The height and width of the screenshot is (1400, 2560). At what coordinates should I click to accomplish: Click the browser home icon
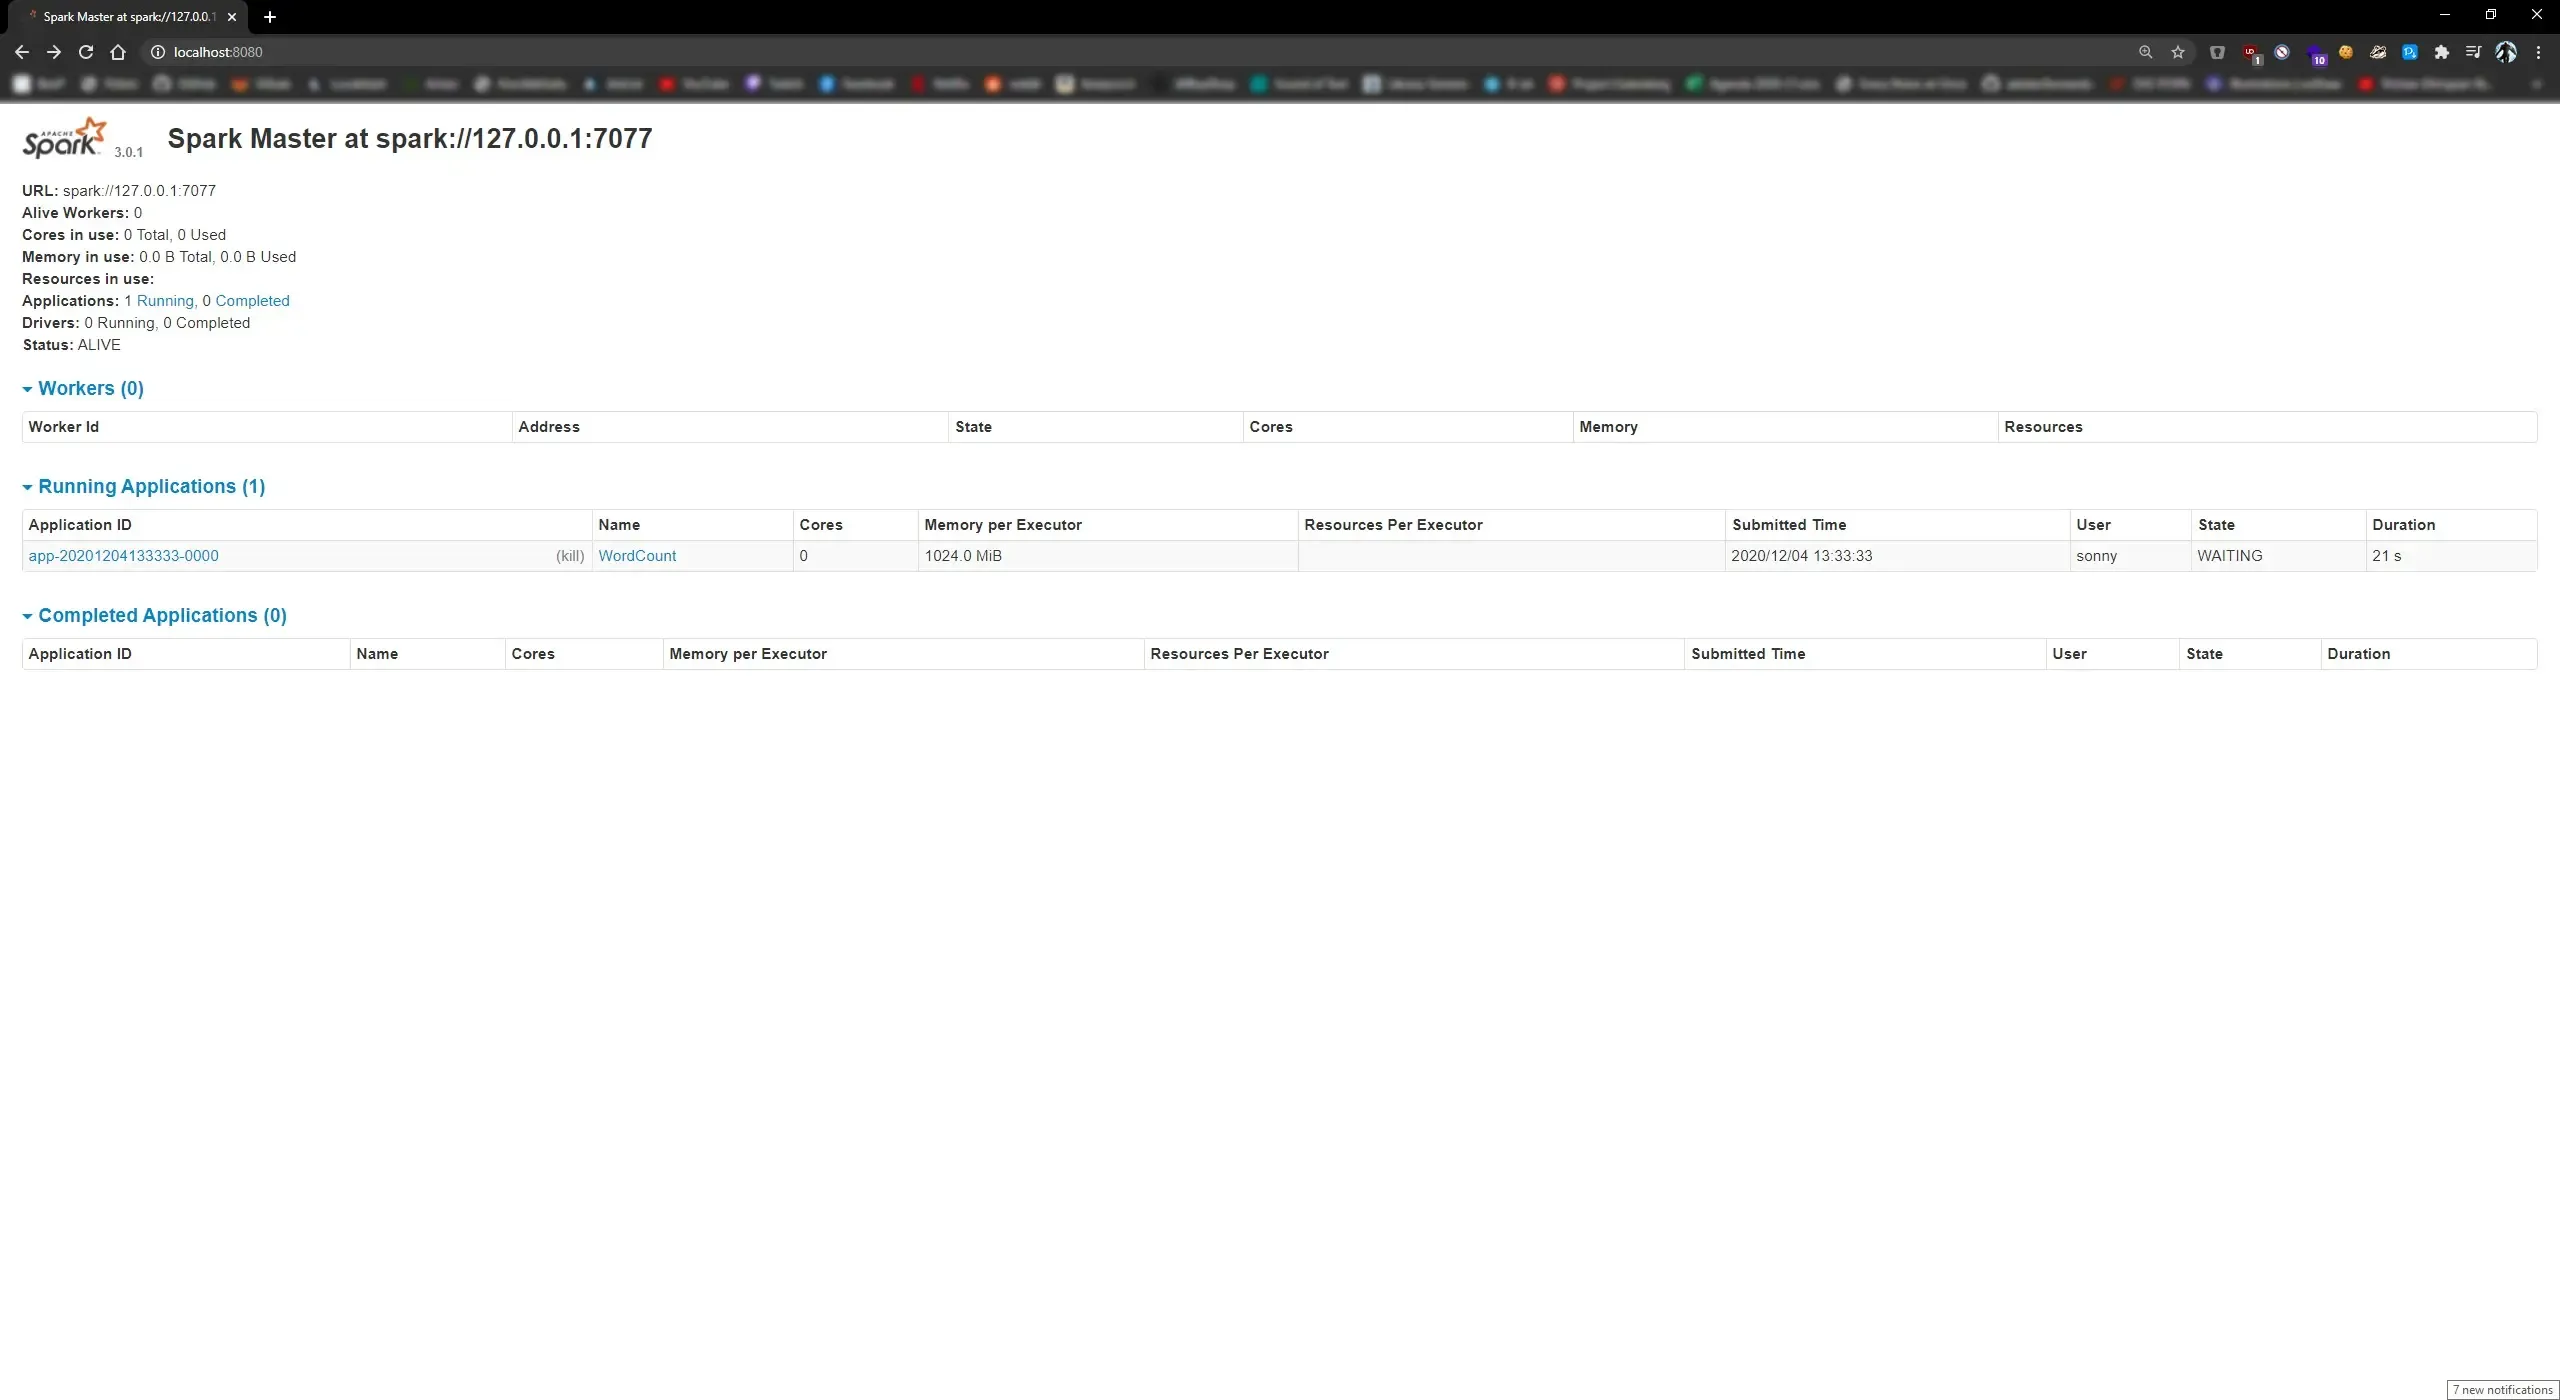118,52
